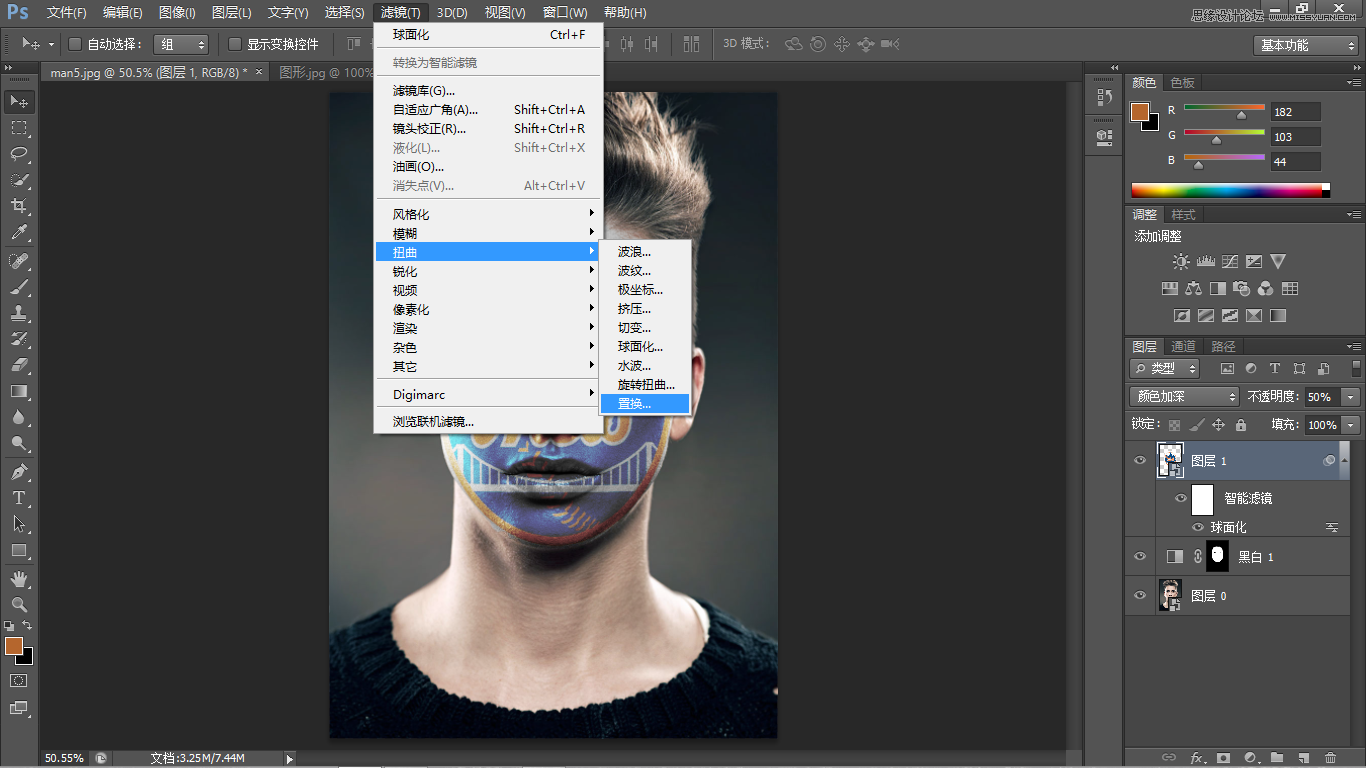Switch to the 样式 panel tab
Image resolution: width=1366 pixels, height=768 pixels.
tap(1183, 214)
